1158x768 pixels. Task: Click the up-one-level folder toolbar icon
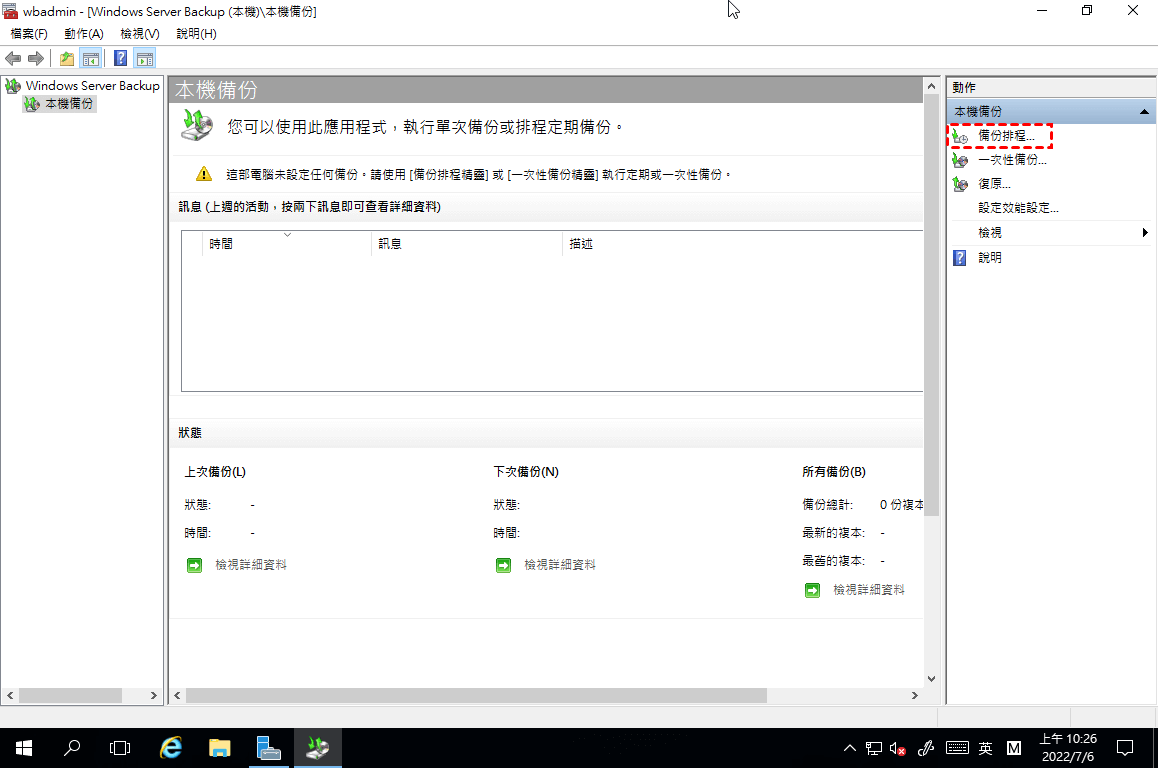66,58
